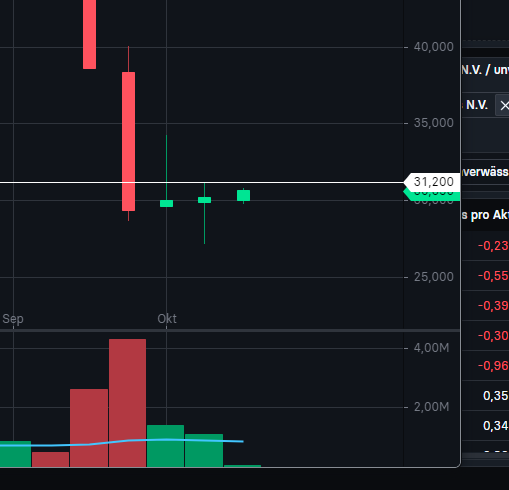
Task: Select the latest green candlestick
Action: pos(244,195)
